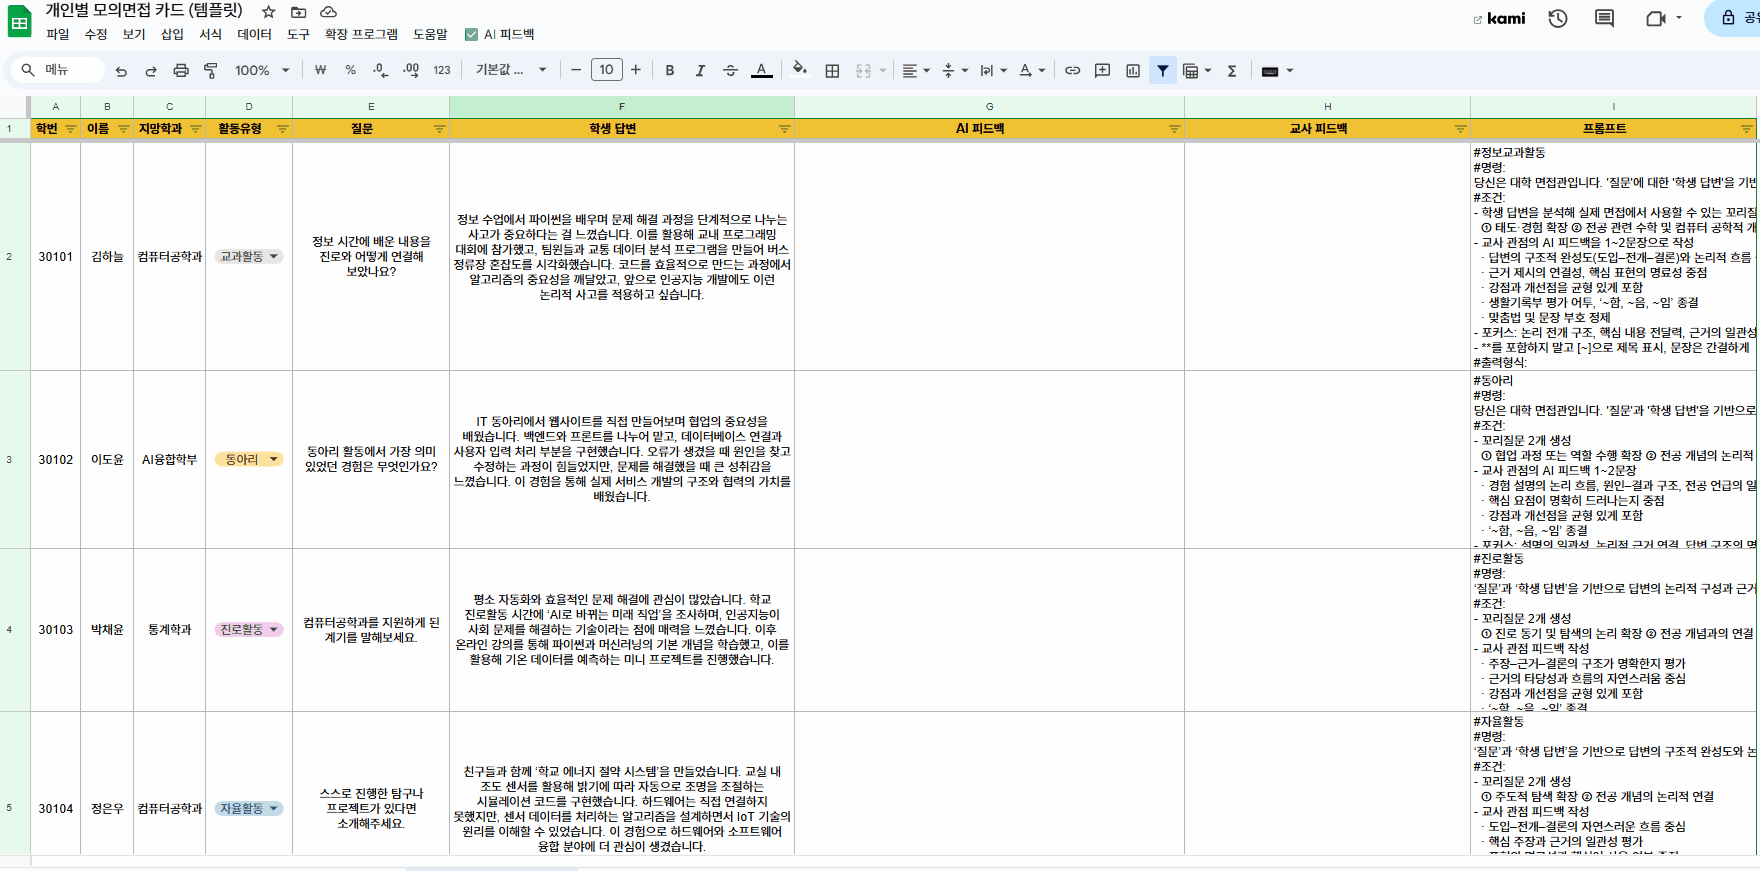Apply italic formatting
The height and width of the screenshot is (871, 1760).
(x=700, y=71)
